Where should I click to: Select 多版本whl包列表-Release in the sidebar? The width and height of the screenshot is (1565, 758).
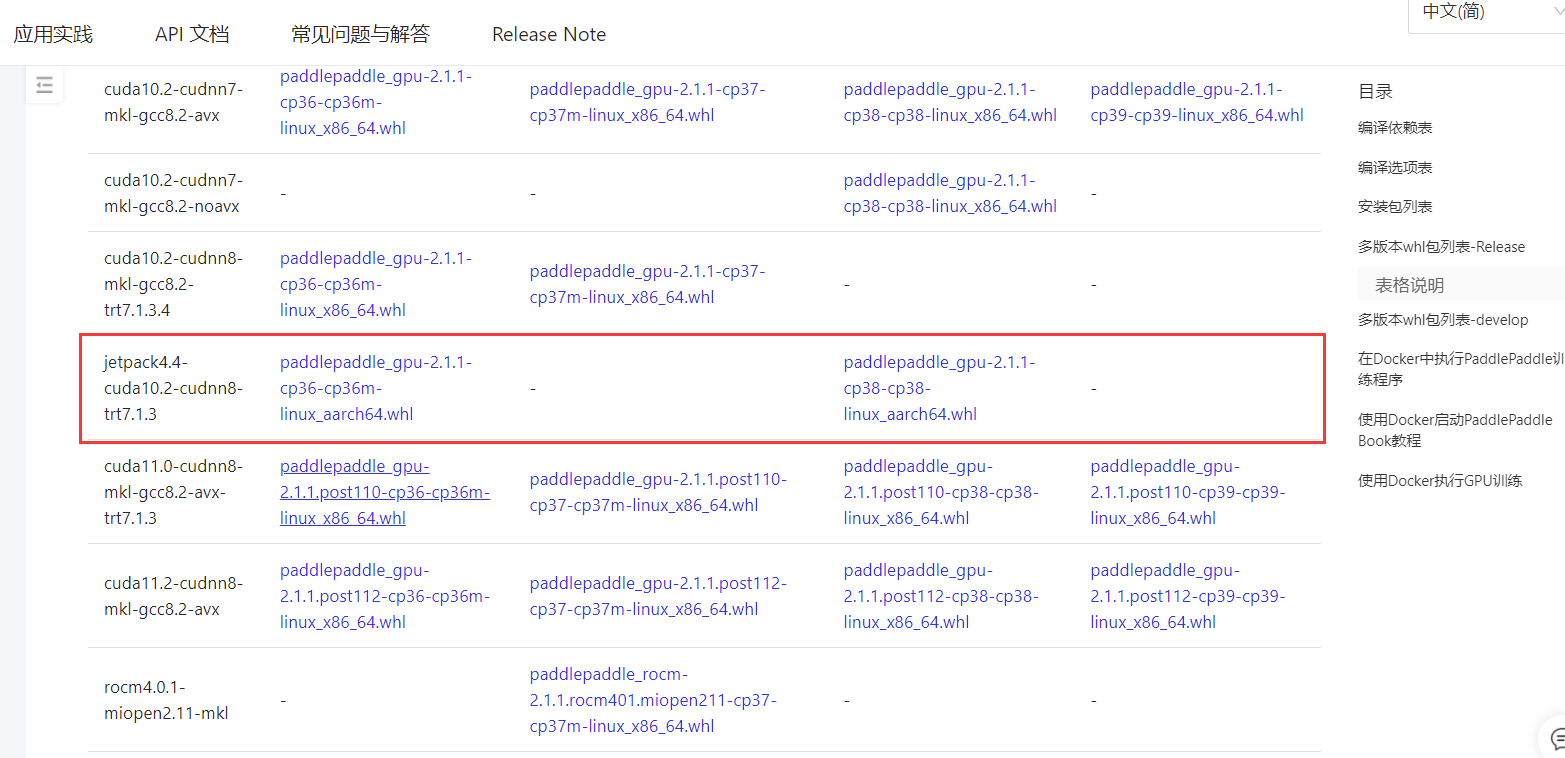(1441, 245)
